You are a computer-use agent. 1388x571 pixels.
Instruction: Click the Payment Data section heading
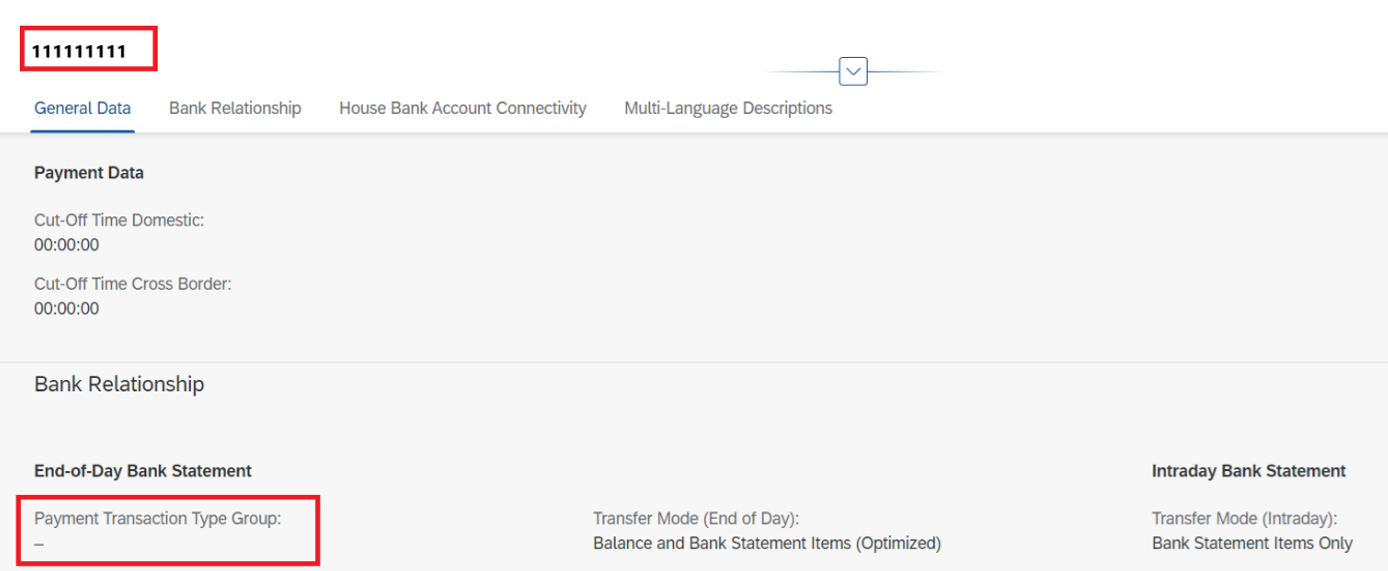(x=89, y=173)
